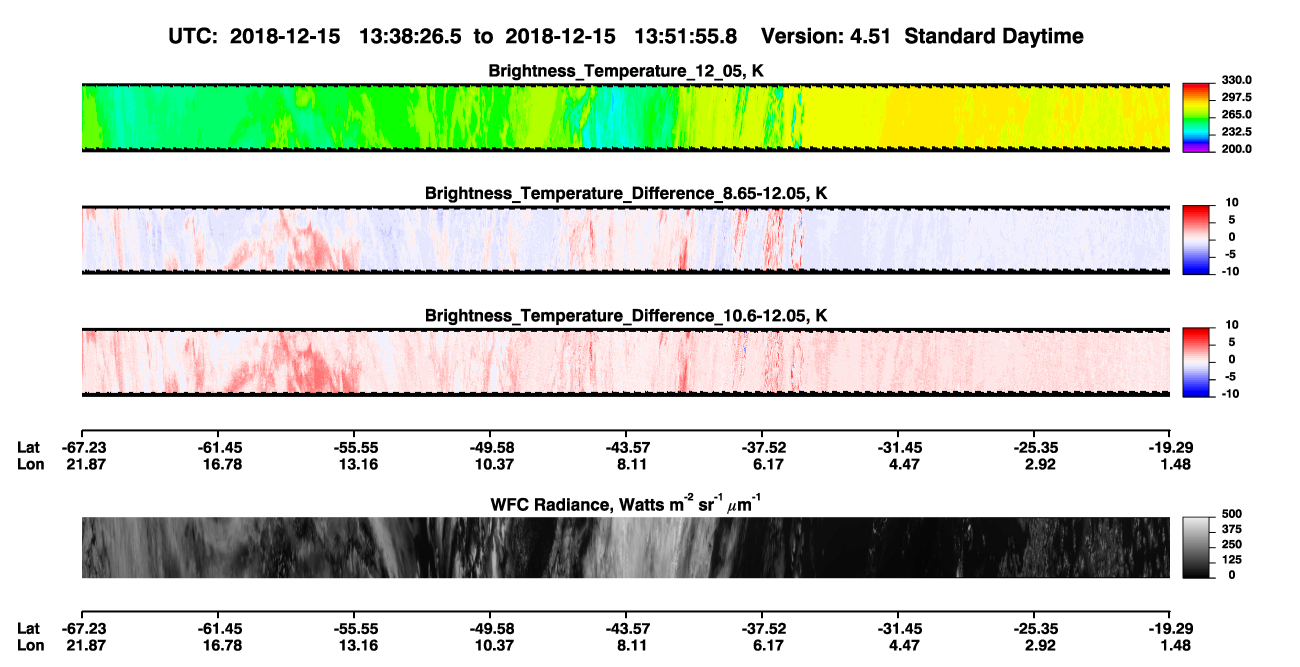Screen dimensions: 1300x667
Task: Click the 250 label on radiance colorbar
Action: [x=1232, y=544]
